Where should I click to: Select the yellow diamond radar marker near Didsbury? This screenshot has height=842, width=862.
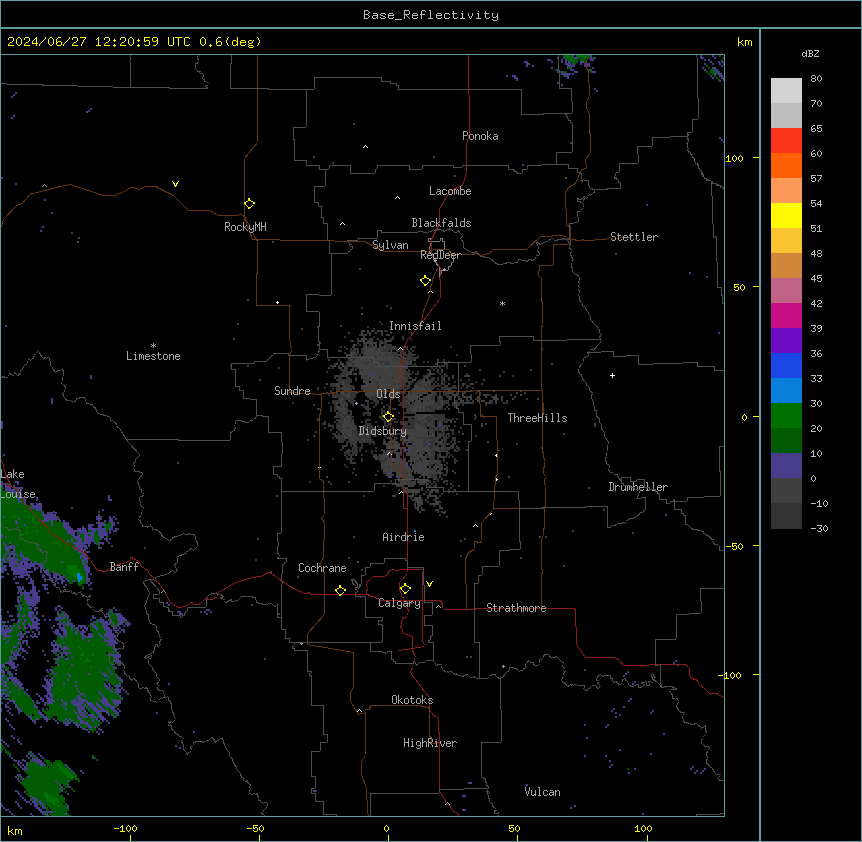(x=388, y=417)
